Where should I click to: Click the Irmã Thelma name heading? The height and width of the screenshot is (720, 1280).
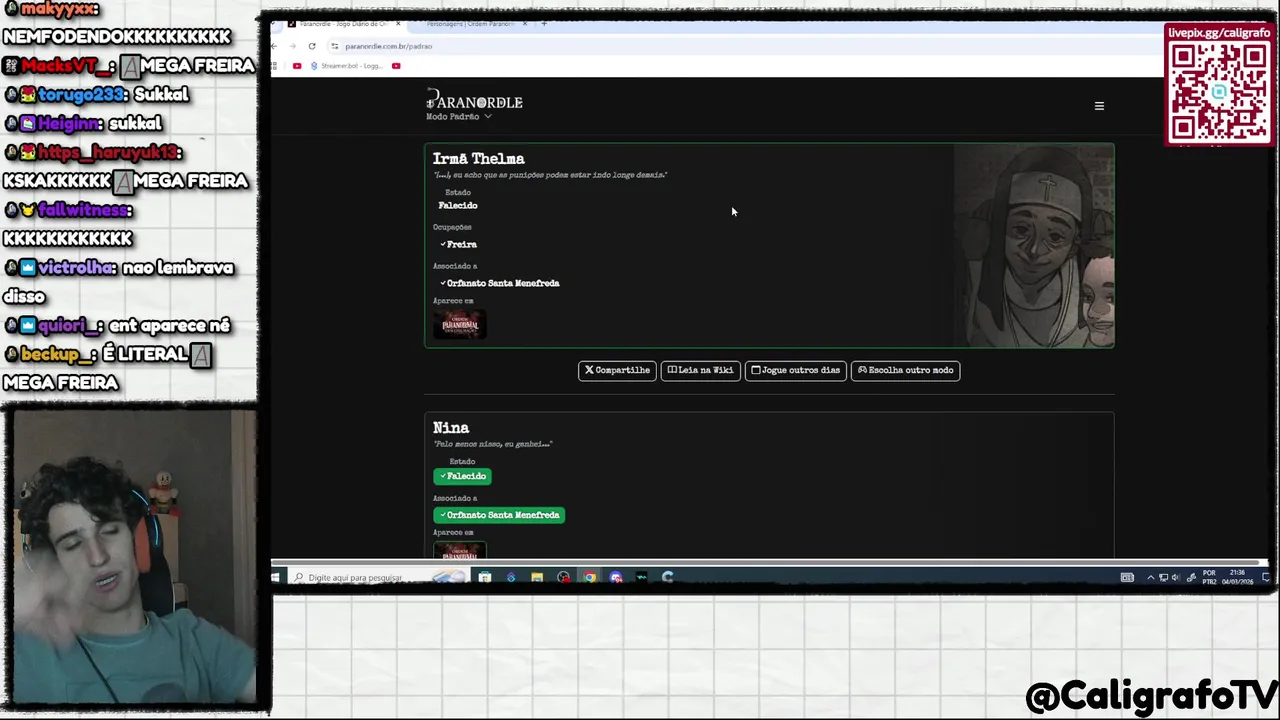(x=478, y=158)
